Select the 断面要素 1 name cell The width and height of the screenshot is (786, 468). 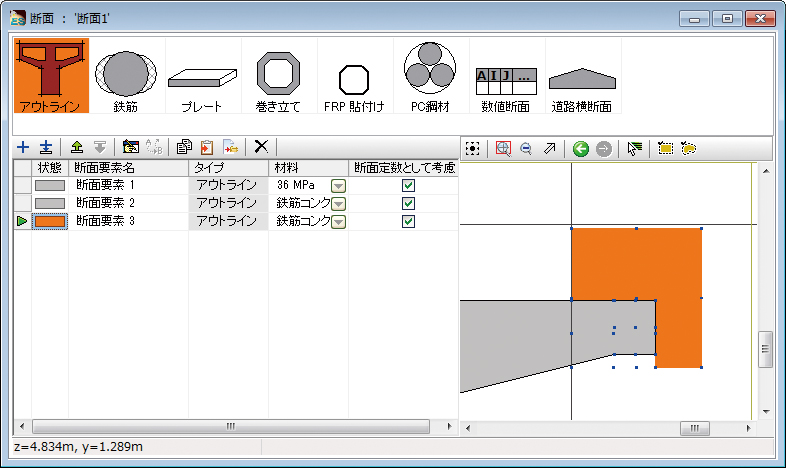[x=128, y=185]
